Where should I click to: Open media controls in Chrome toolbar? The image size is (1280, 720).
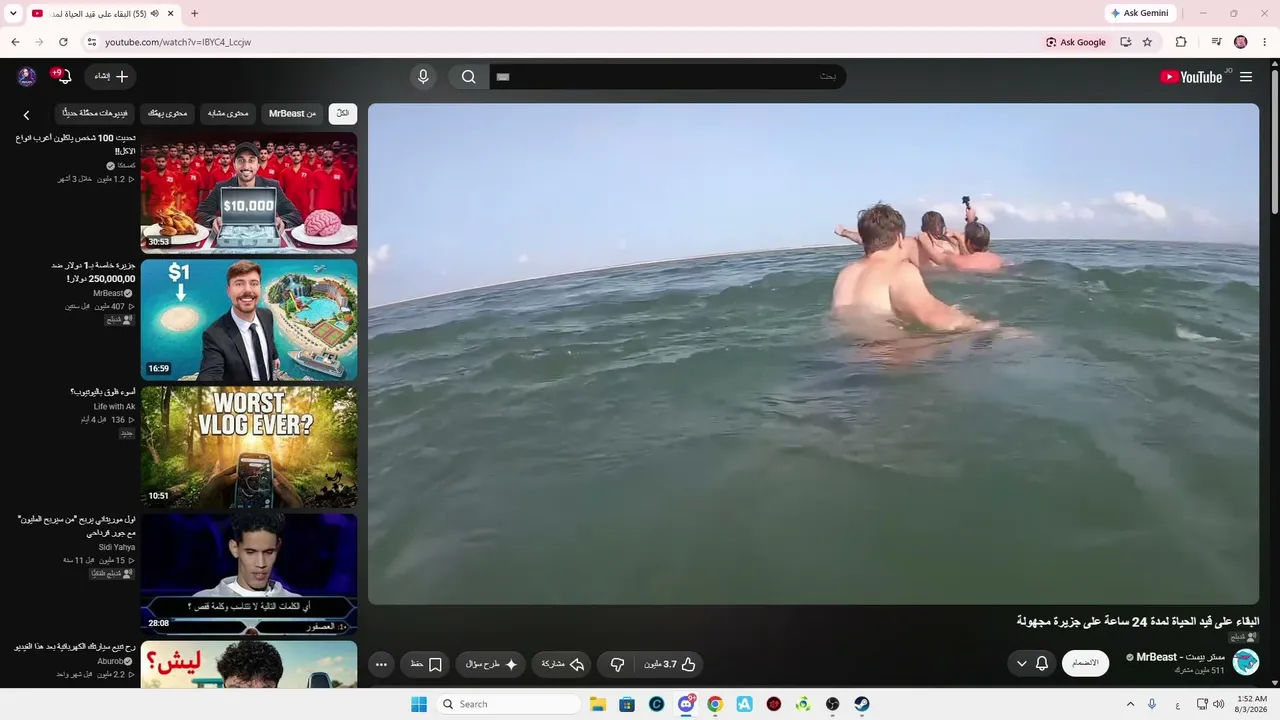click(1216, 42)
